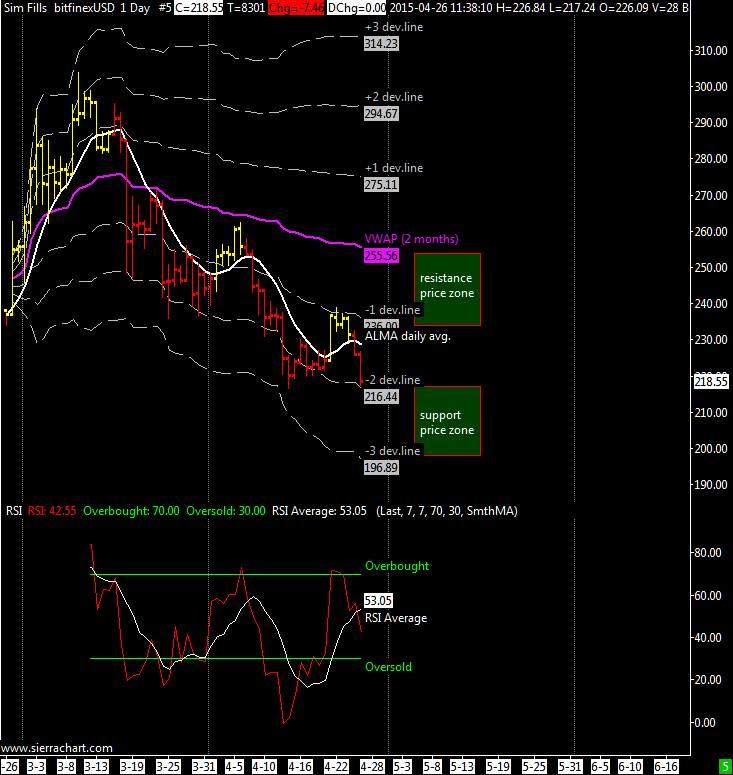Open the www.sierrachart.com link
This screenshot has height=775, width=733.
tap(57, 747)
